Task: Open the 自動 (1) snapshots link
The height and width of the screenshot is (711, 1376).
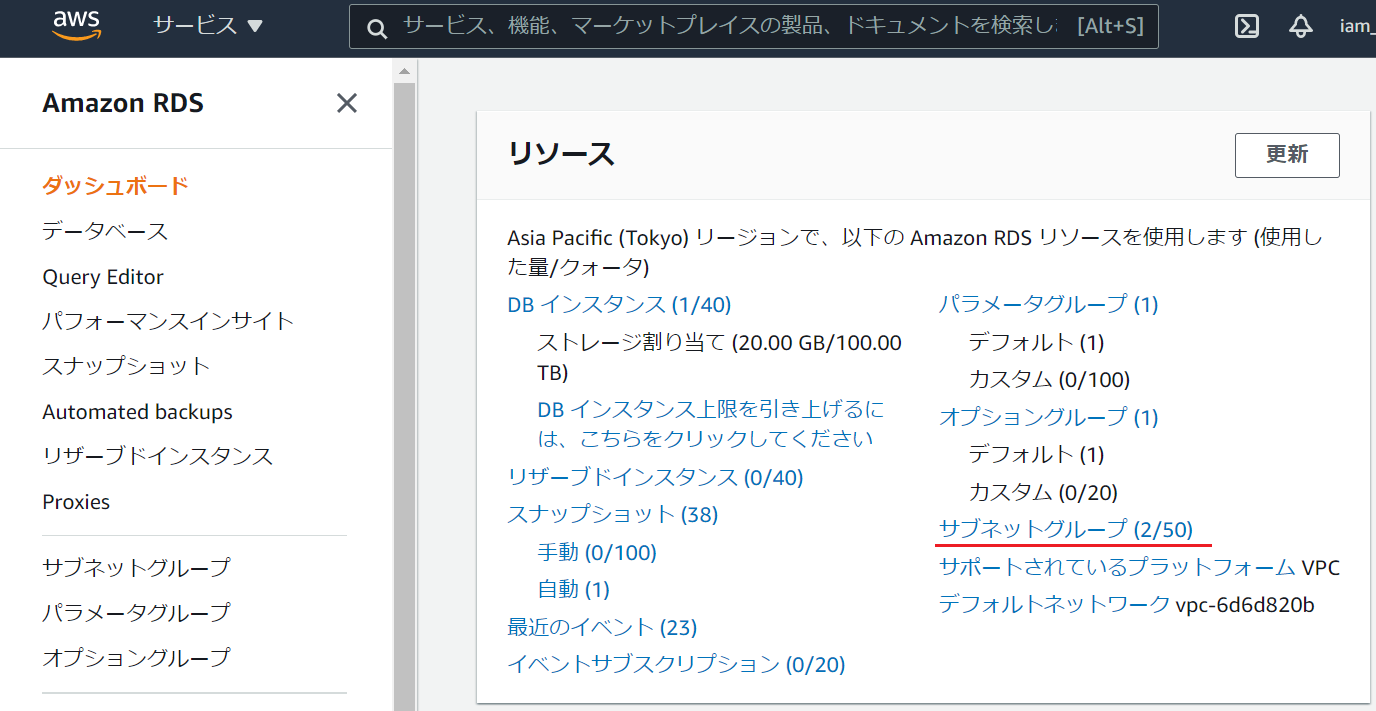Action: click(573, 589)
